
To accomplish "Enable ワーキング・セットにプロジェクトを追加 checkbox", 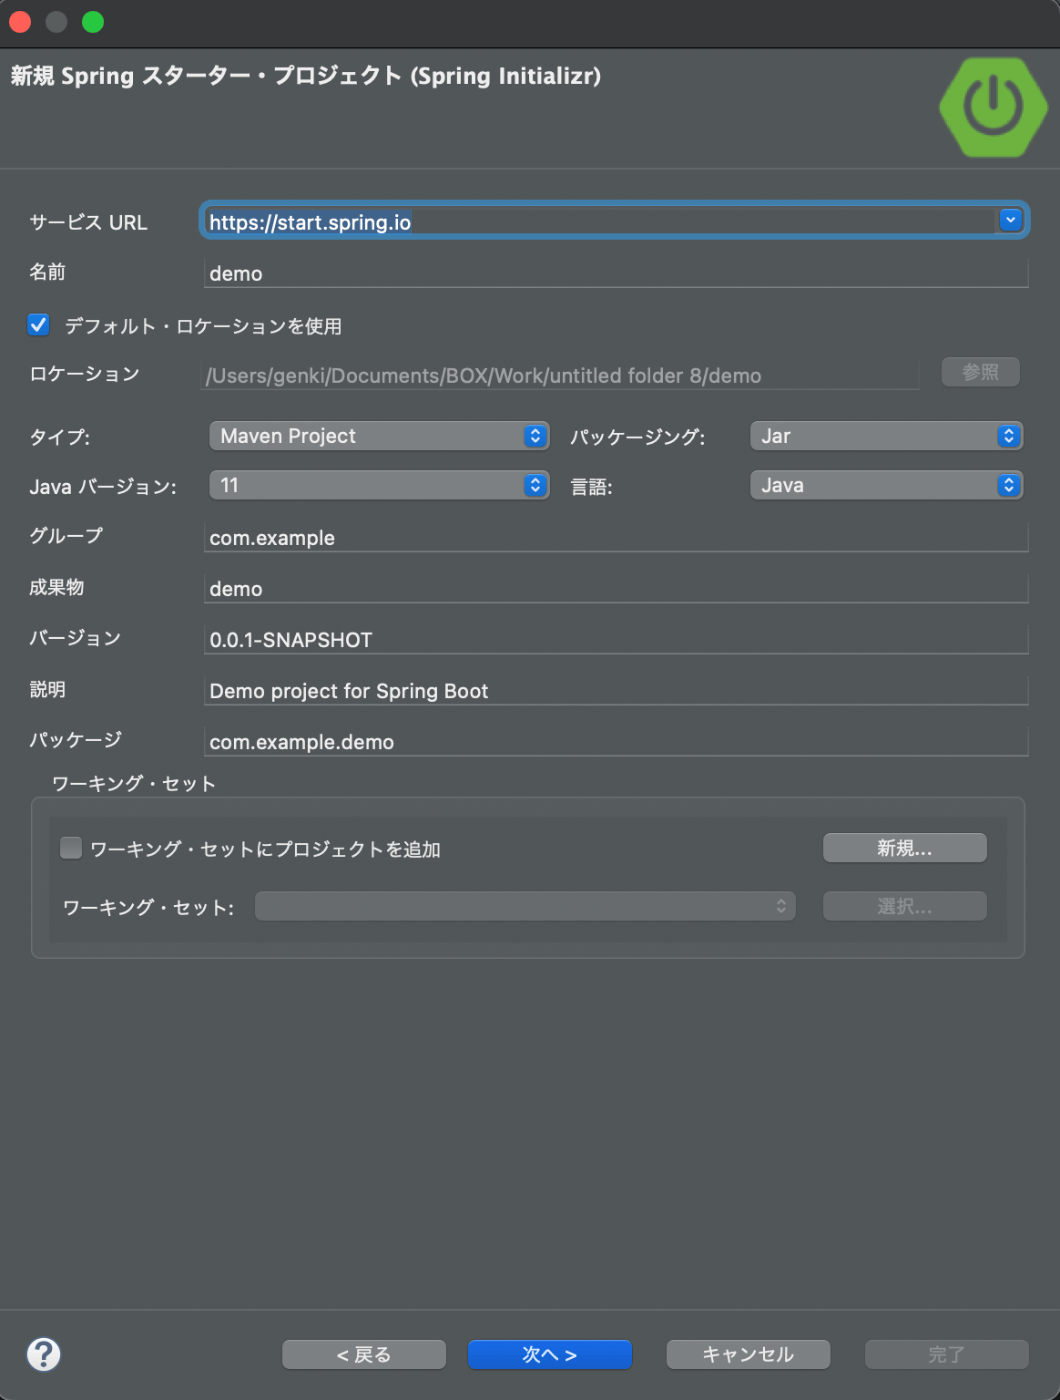I will click(71, 848).
